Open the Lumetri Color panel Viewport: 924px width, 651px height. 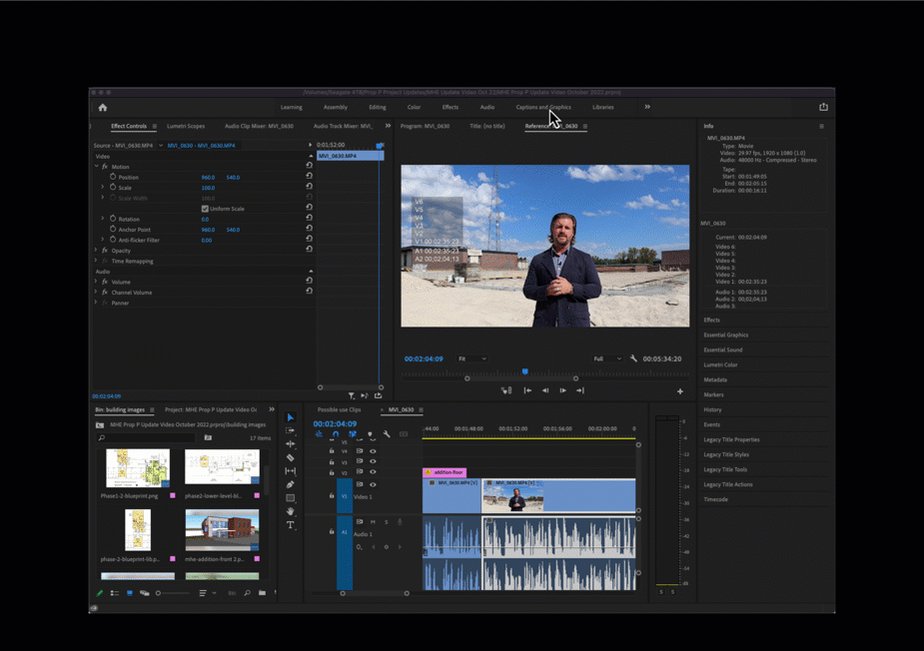click(720, 365)
